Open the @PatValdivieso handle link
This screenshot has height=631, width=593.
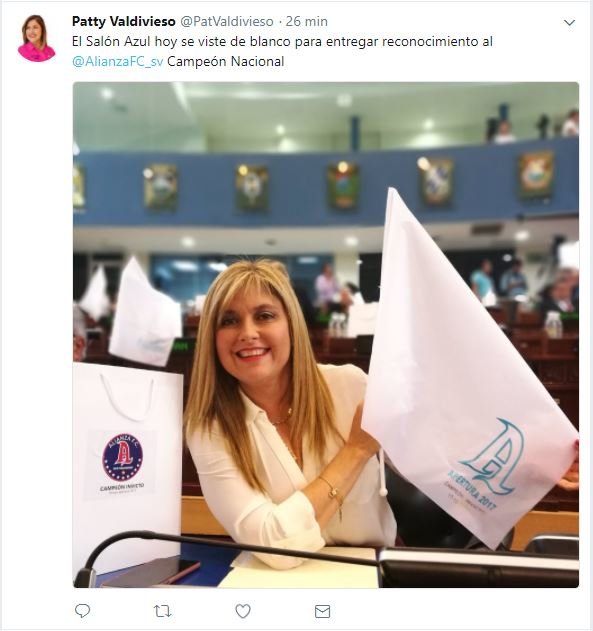click(x=227, y=21)
